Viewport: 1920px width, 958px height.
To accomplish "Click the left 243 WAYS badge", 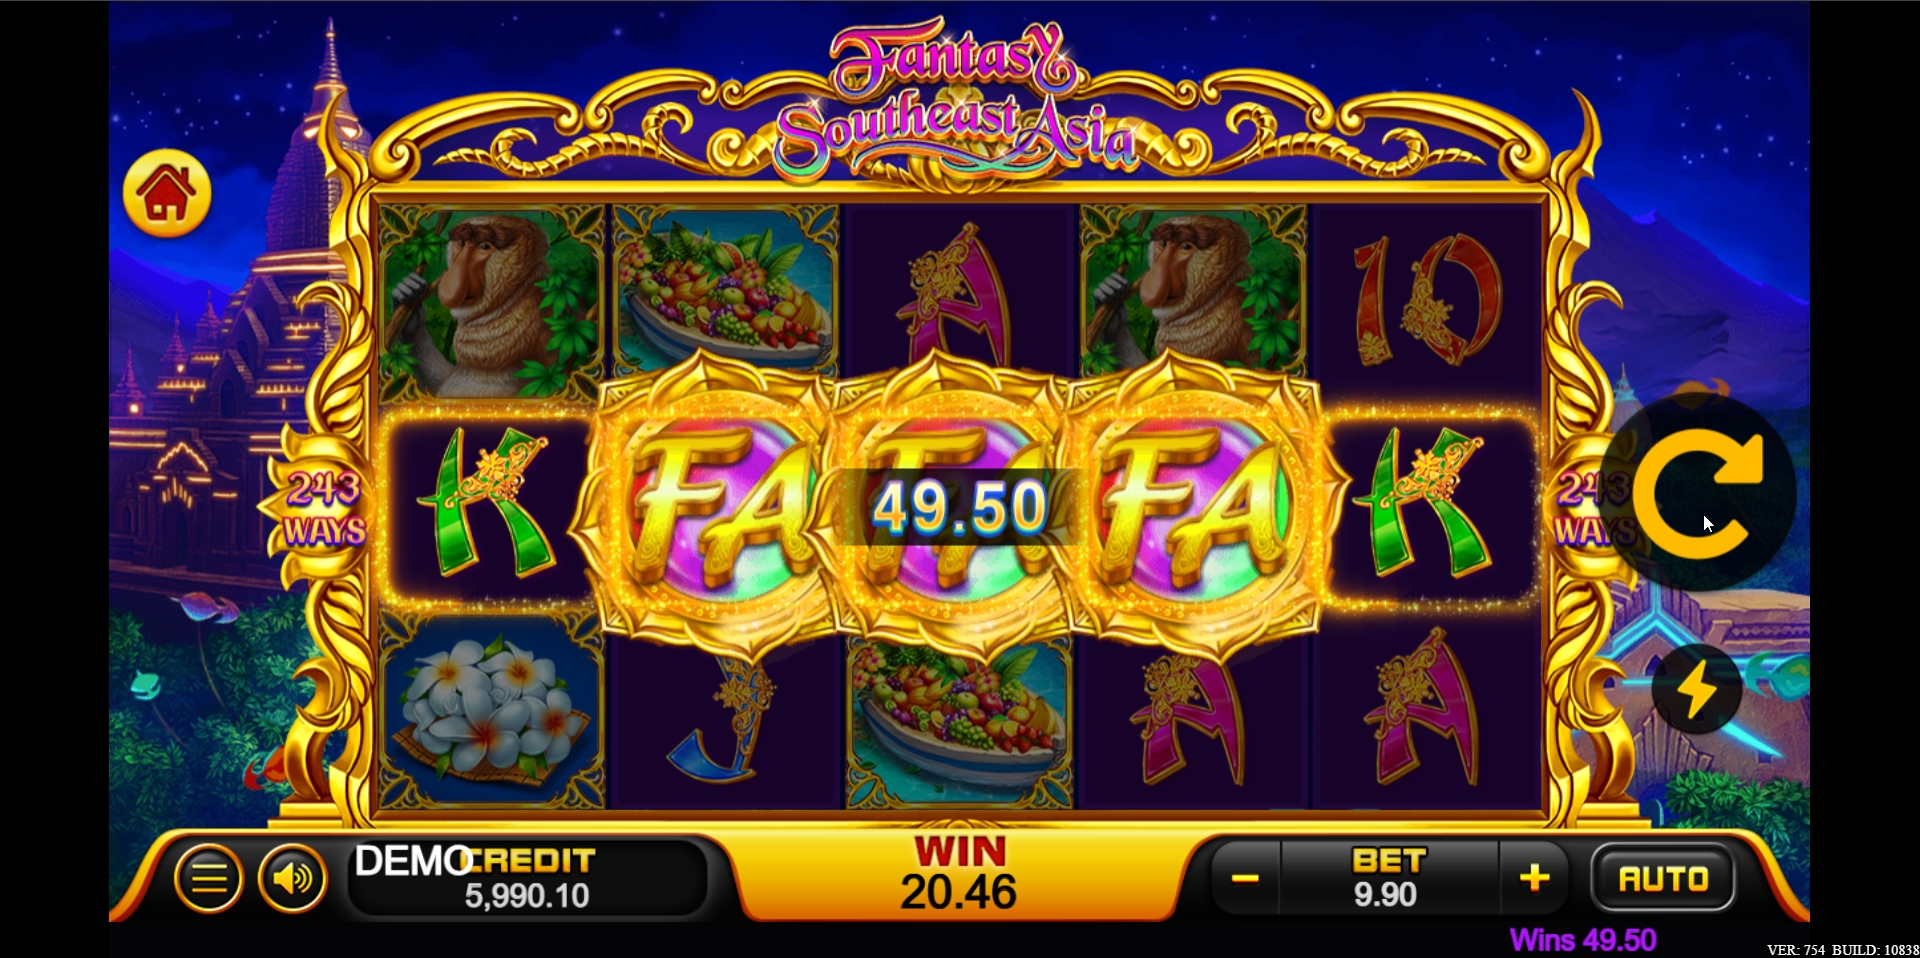I will pos(323,509).
